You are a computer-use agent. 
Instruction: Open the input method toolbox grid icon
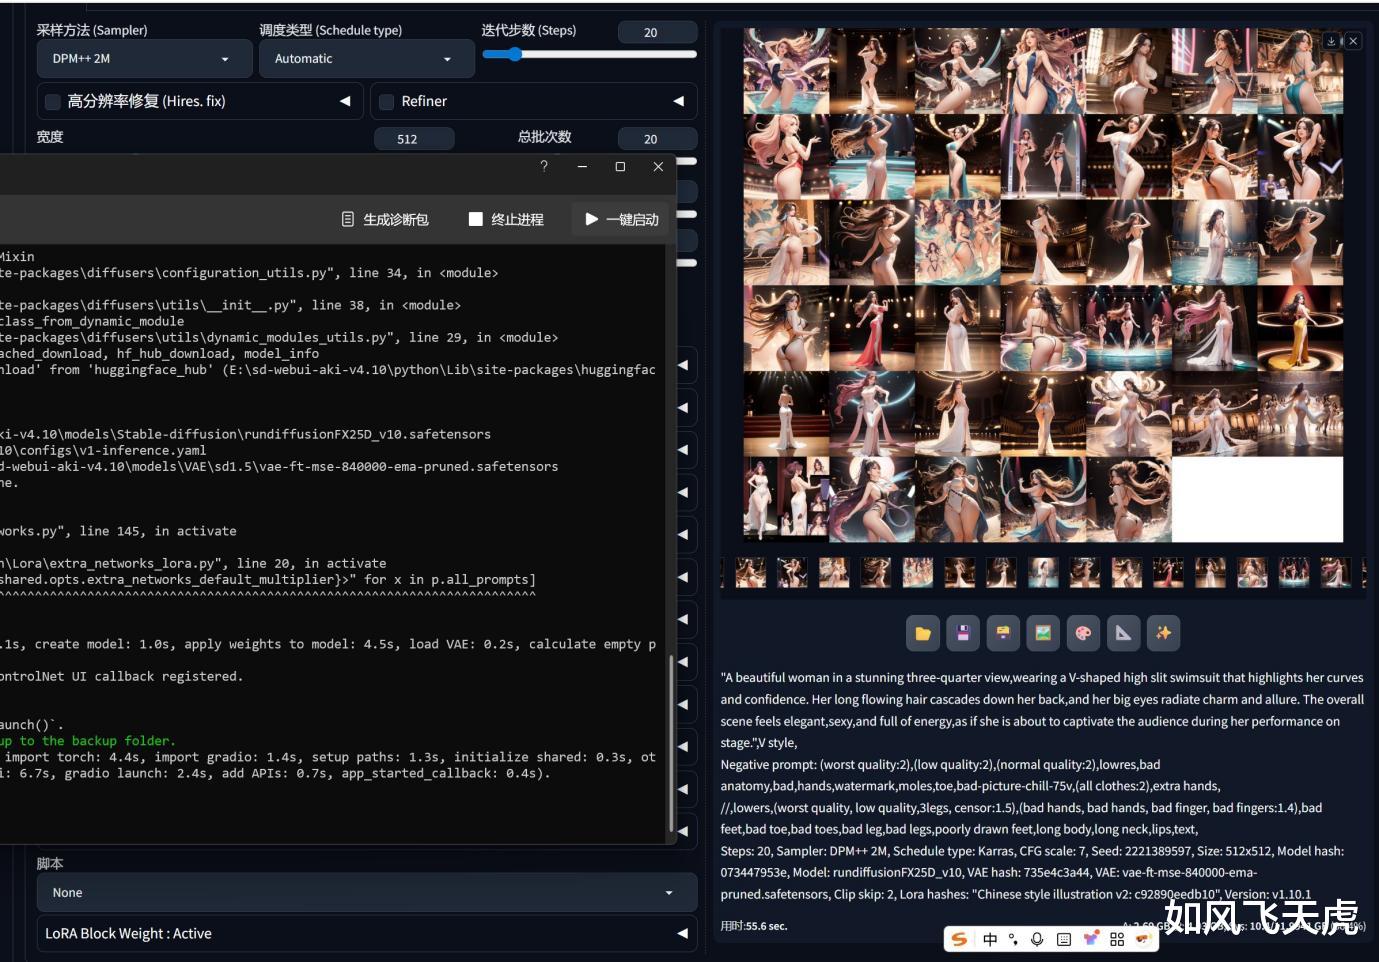1117,939
